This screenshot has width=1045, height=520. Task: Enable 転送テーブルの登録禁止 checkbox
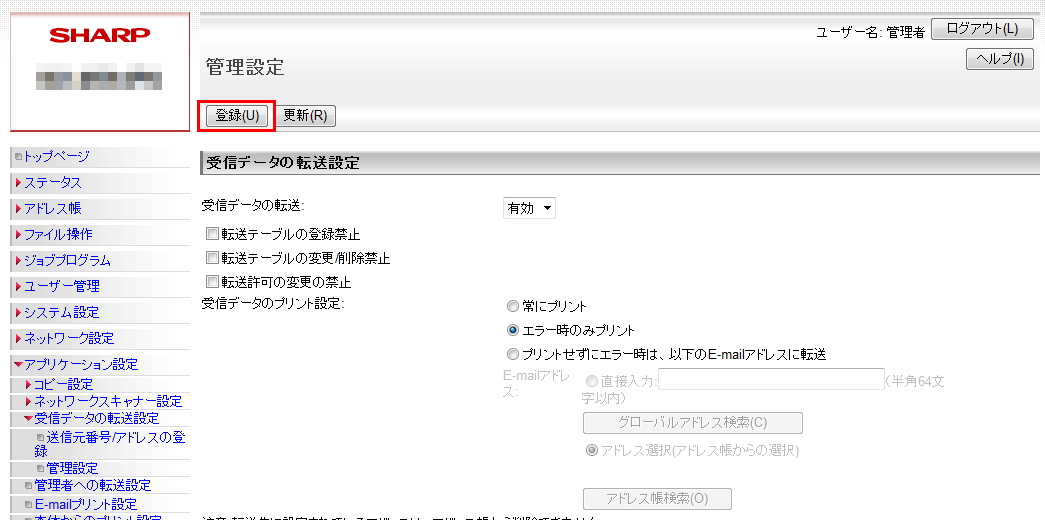pyautogui.click(x=212, y=234)
